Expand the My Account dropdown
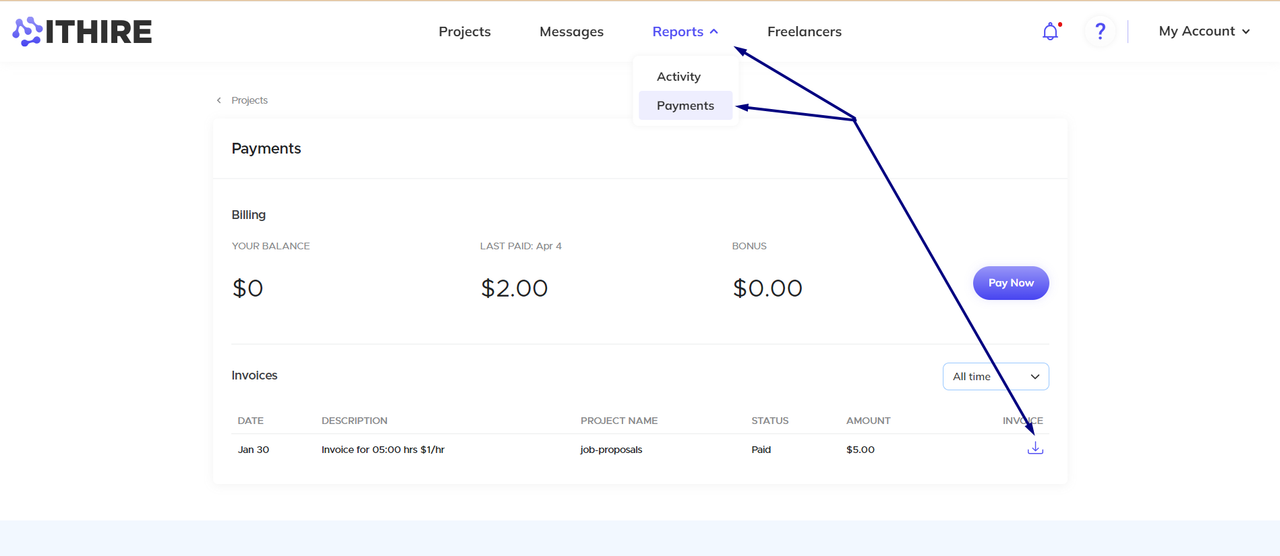Image resolution: width=1280 pixels, height=556 pixels. point(1205,32)
